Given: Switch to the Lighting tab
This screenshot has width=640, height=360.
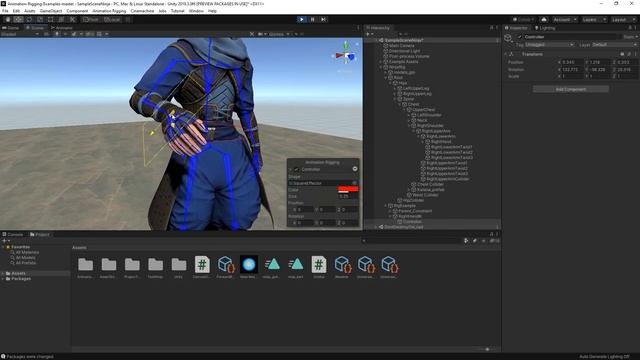Looking at the screenshot, I should click(545, 28).
